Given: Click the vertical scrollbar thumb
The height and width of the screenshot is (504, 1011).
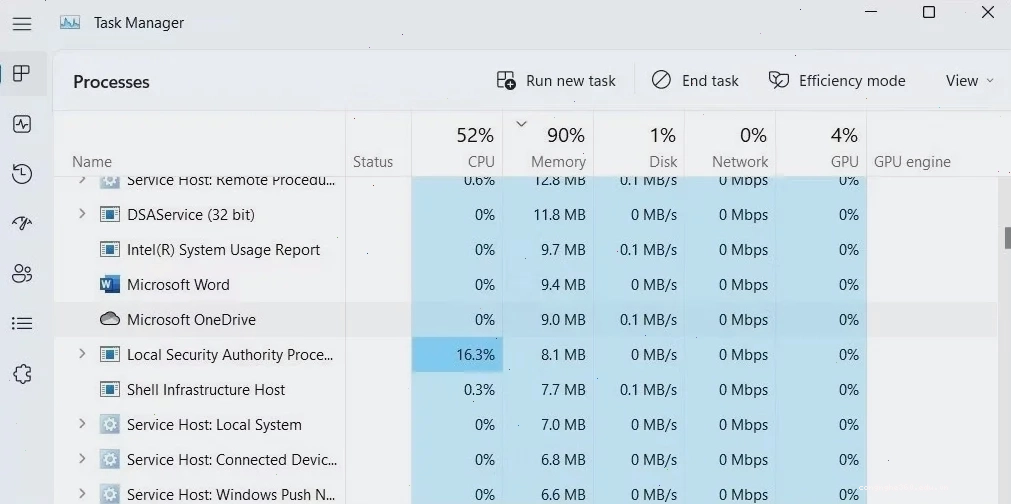Looking at the screenshot, I should (x=1007, y=237).
